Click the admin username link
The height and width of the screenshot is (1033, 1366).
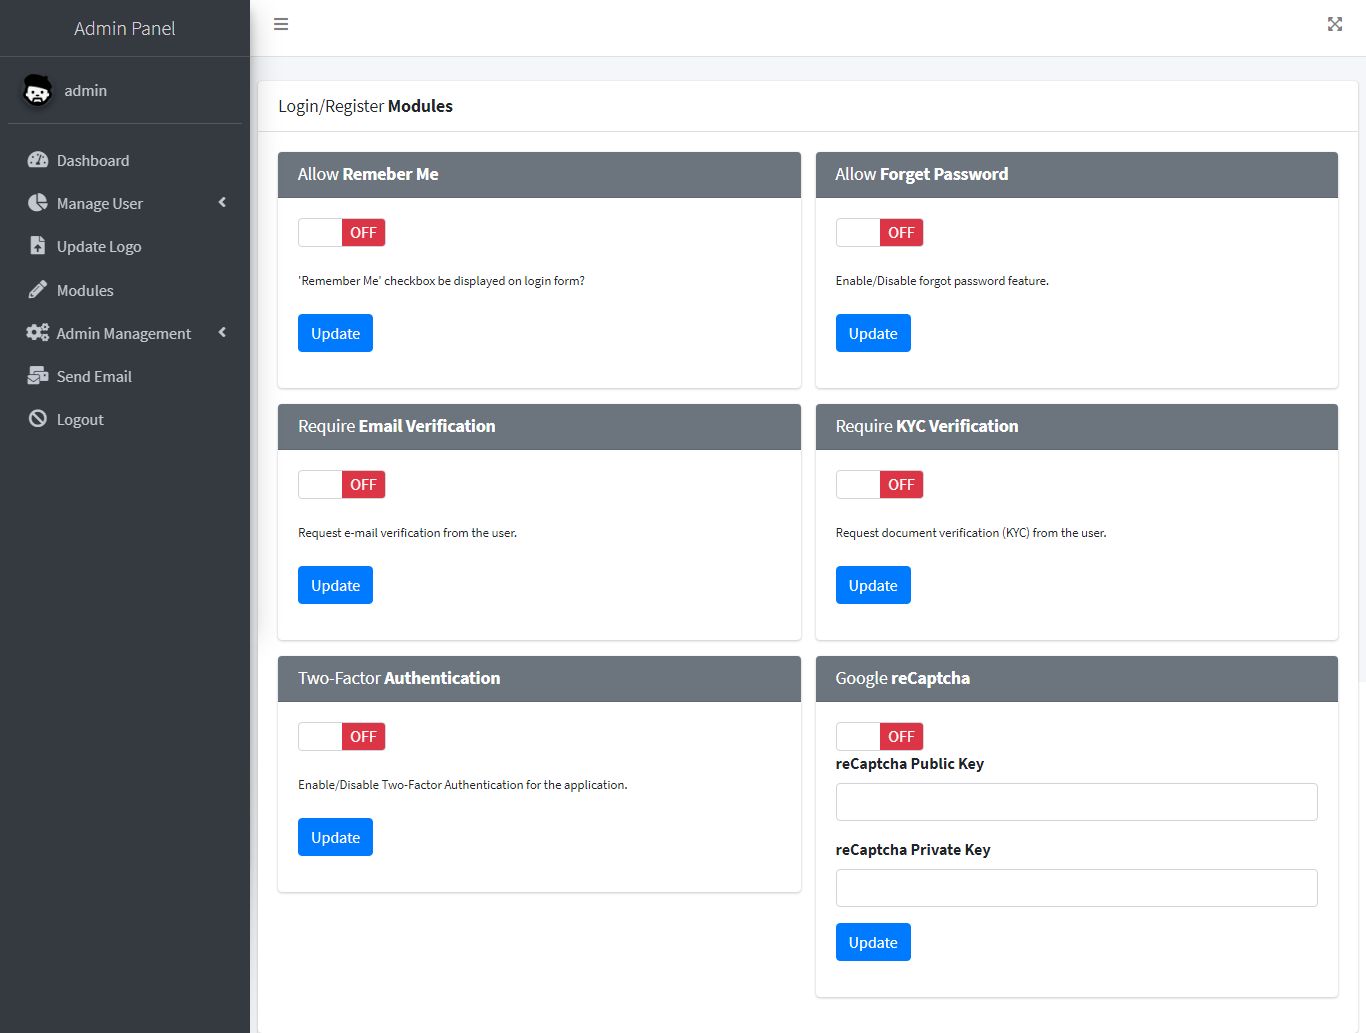point(85,90)
